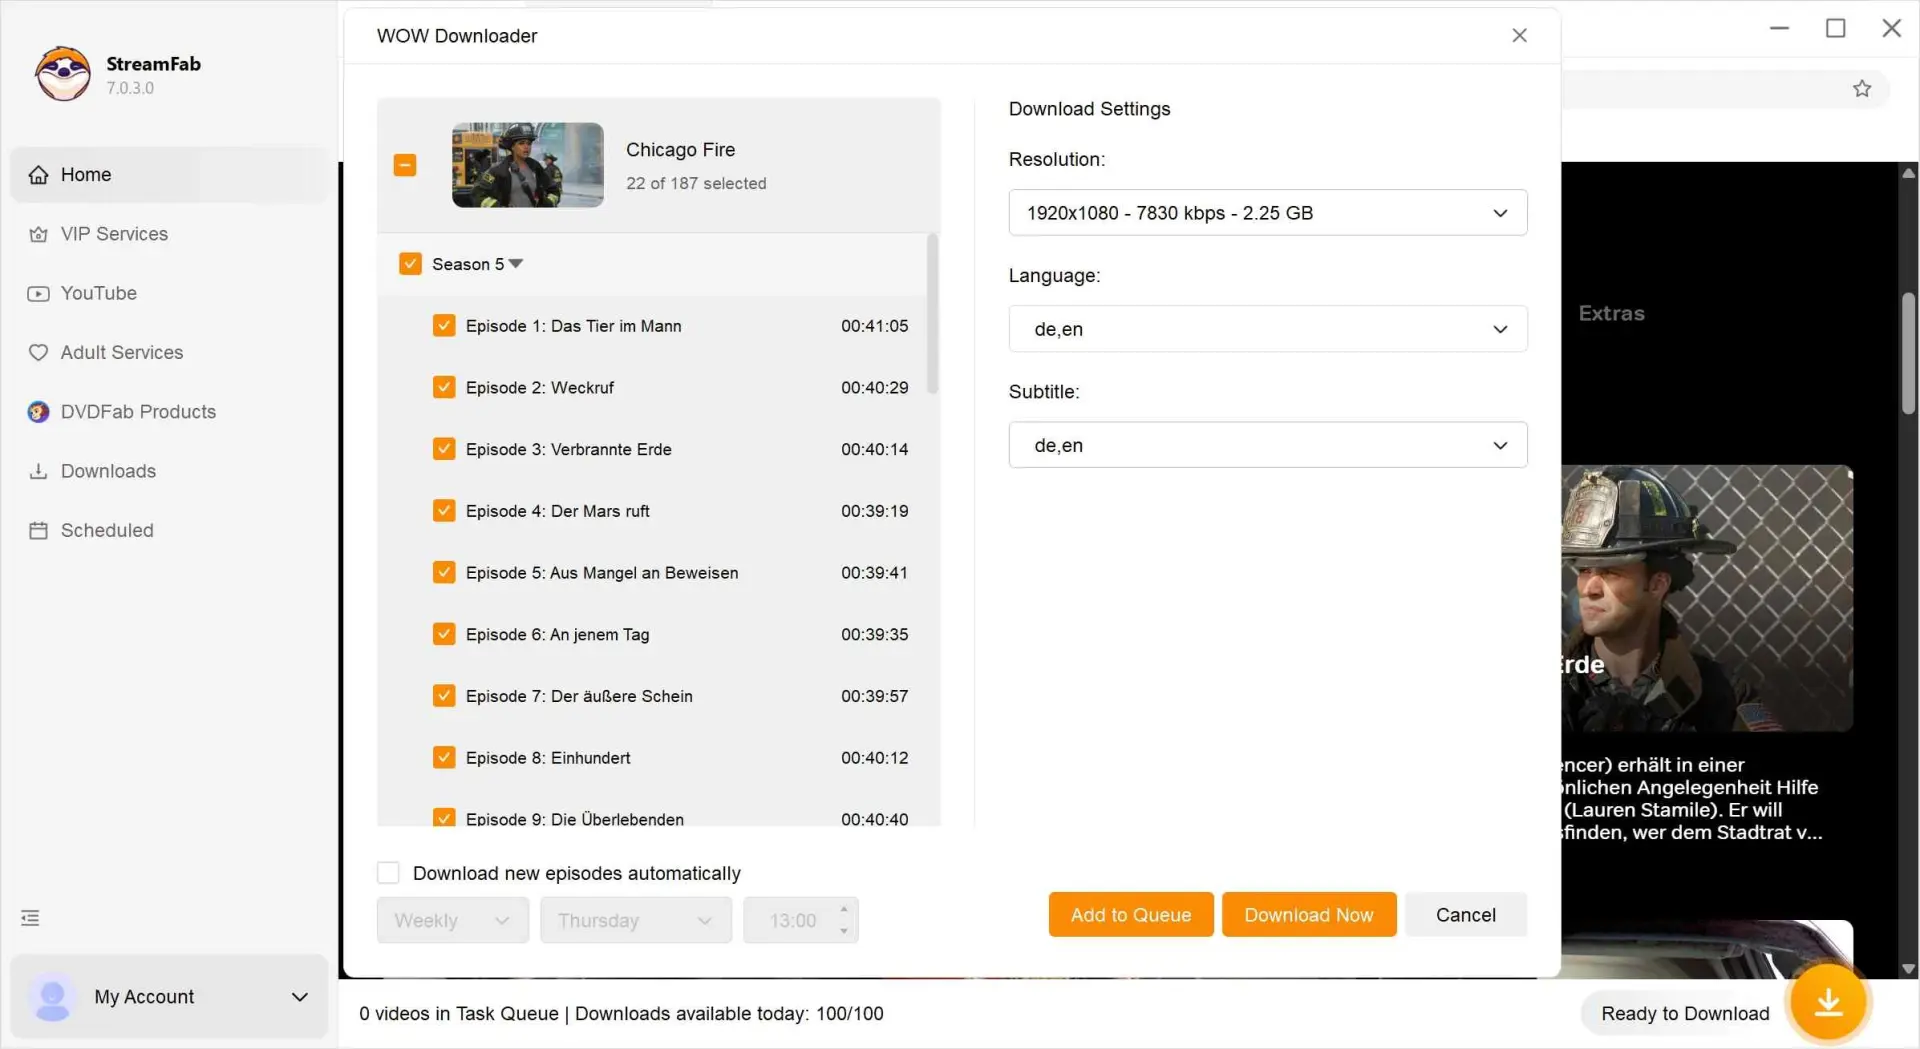Uncheck Episode 2: Weckruf

click(x=444, y=388)
